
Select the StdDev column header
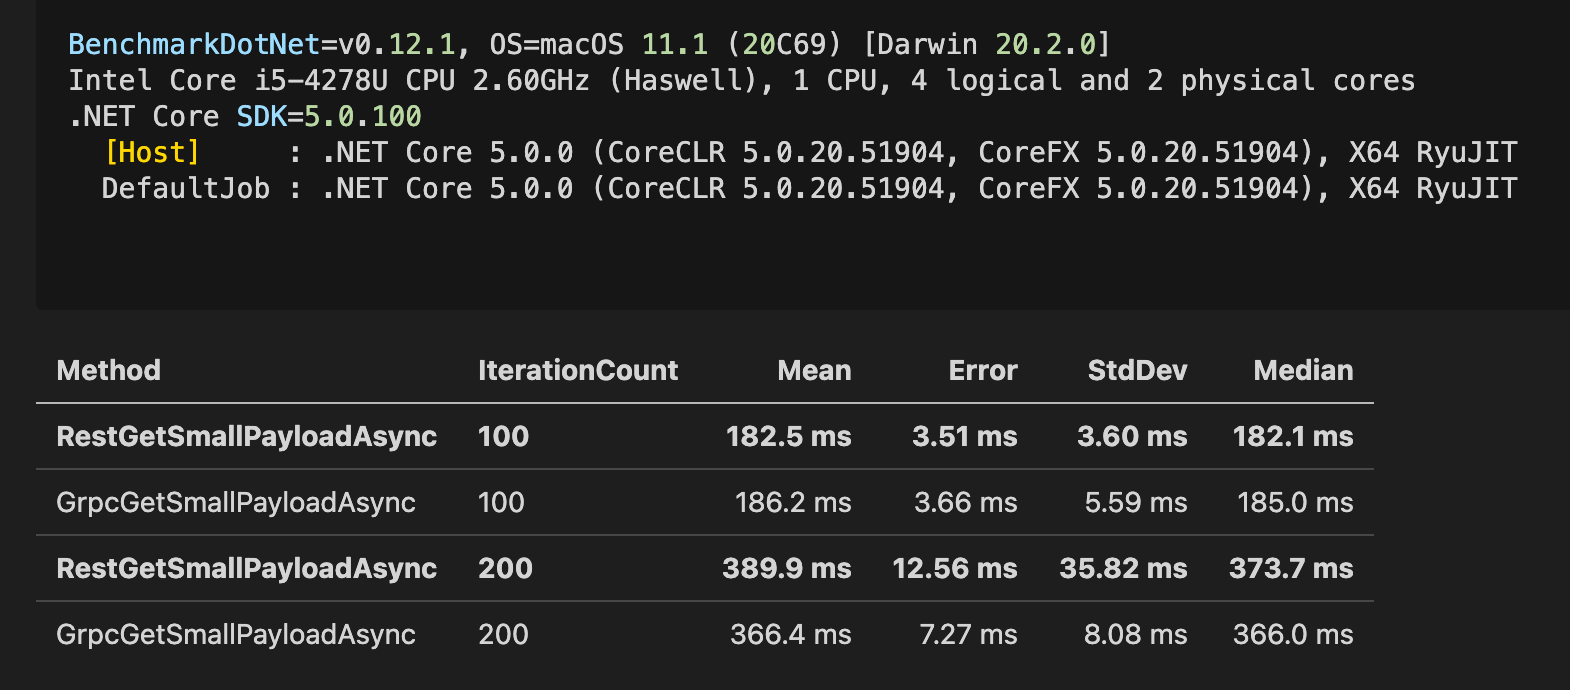[x=1137, y=370]
